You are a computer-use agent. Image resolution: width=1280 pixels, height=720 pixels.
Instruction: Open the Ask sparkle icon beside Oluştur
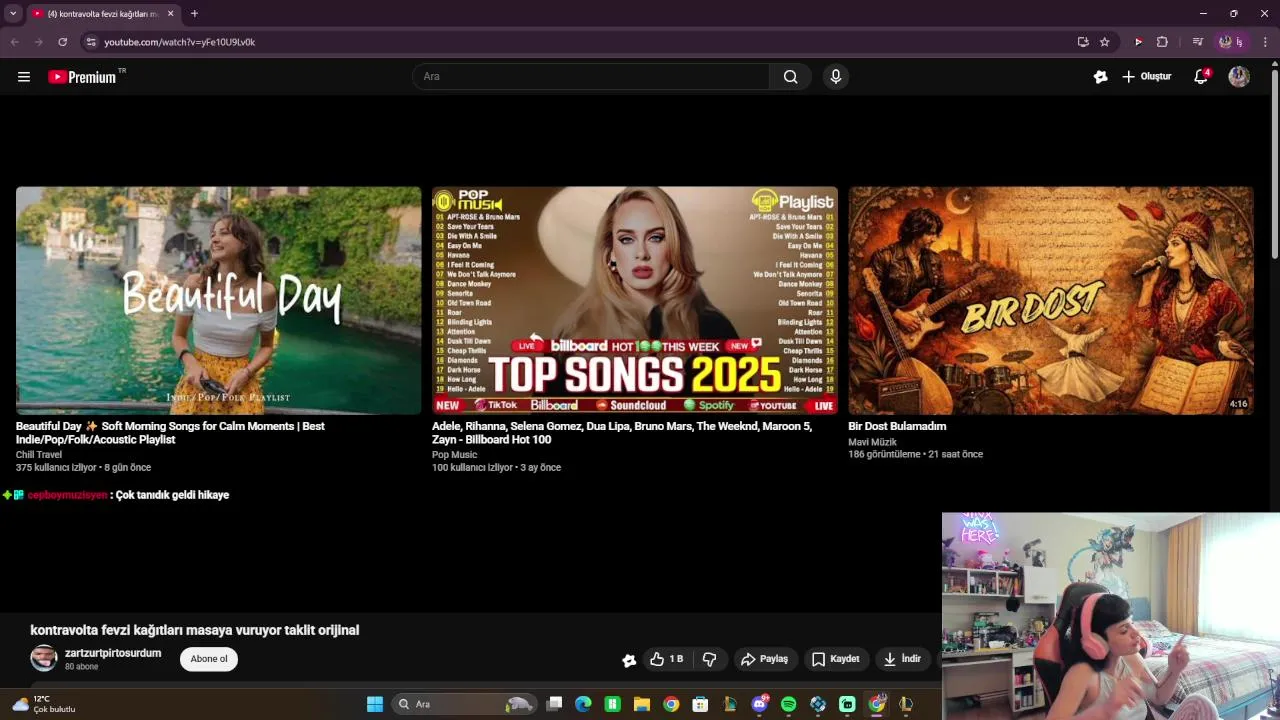[1101, 77]
